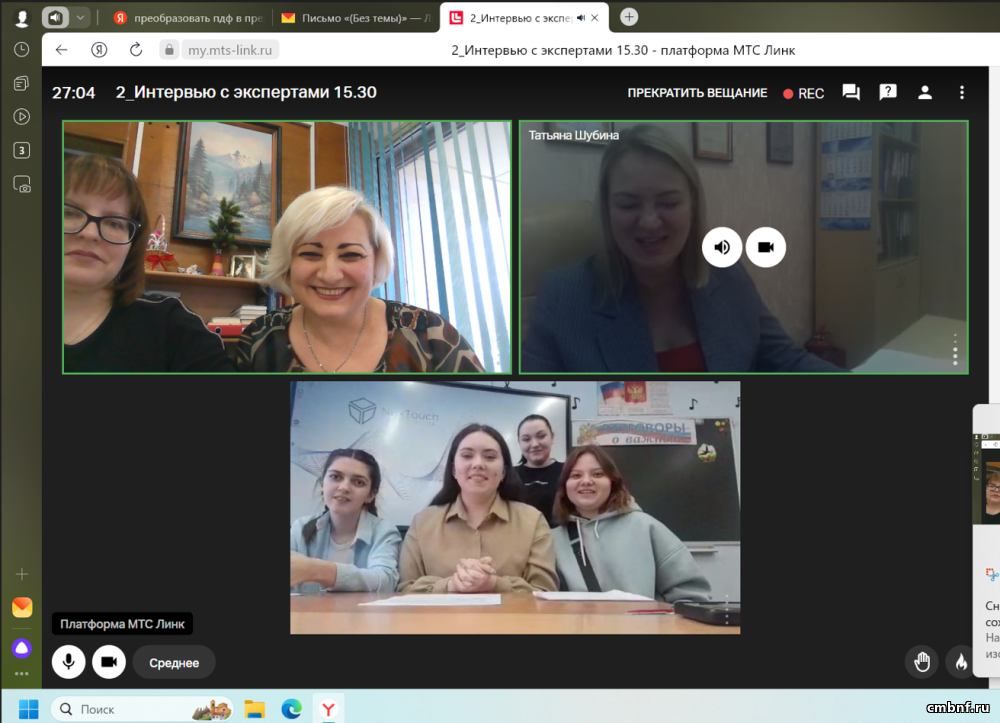Click the Windows taskbar Поиск search field

pyautogui.click(x=140, y=709)
